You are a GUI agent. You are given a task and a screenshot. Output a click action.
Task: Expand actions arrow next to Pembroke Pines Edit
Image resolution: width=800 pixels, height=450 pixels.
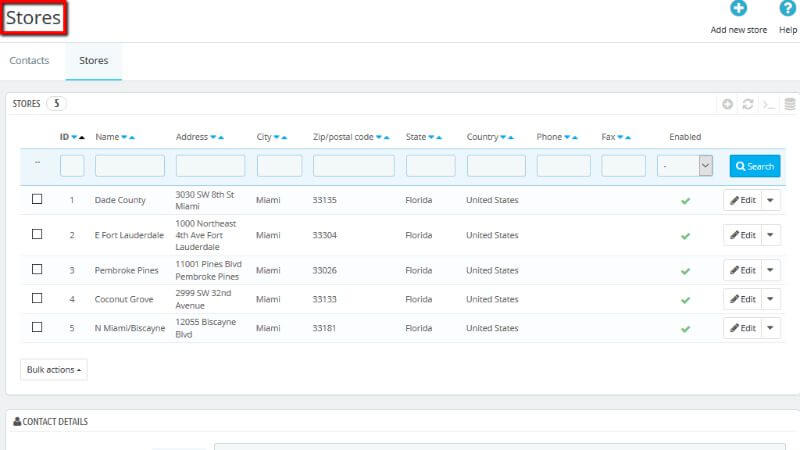coord(770,270)
